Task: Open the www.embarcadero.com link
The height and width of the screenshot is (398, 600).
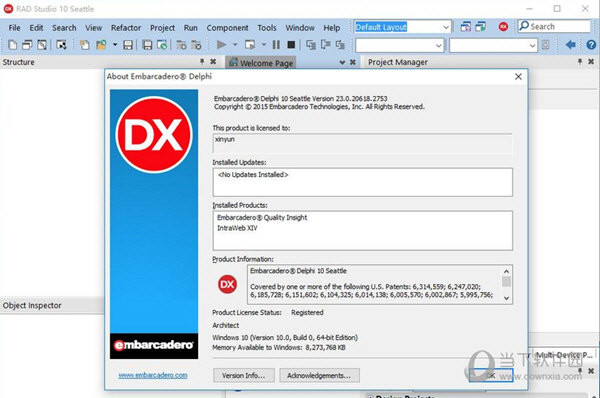Action: coord(153,375)
